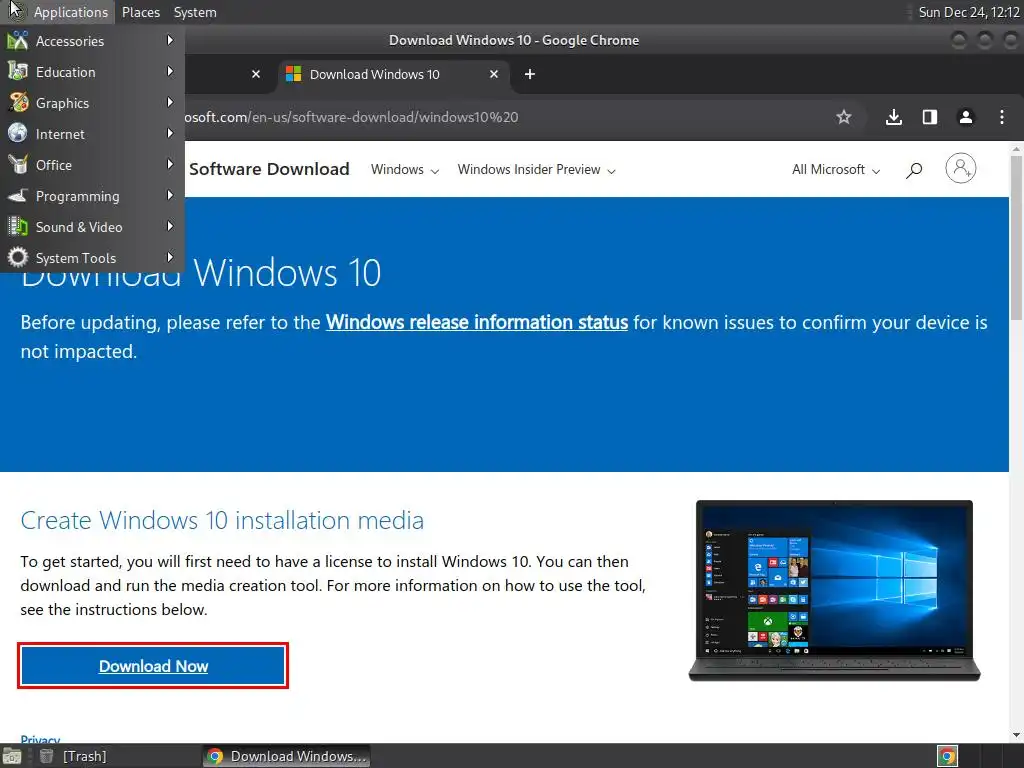
Task: Expand the Internet submenu arrow
Action: coord(170,133)
